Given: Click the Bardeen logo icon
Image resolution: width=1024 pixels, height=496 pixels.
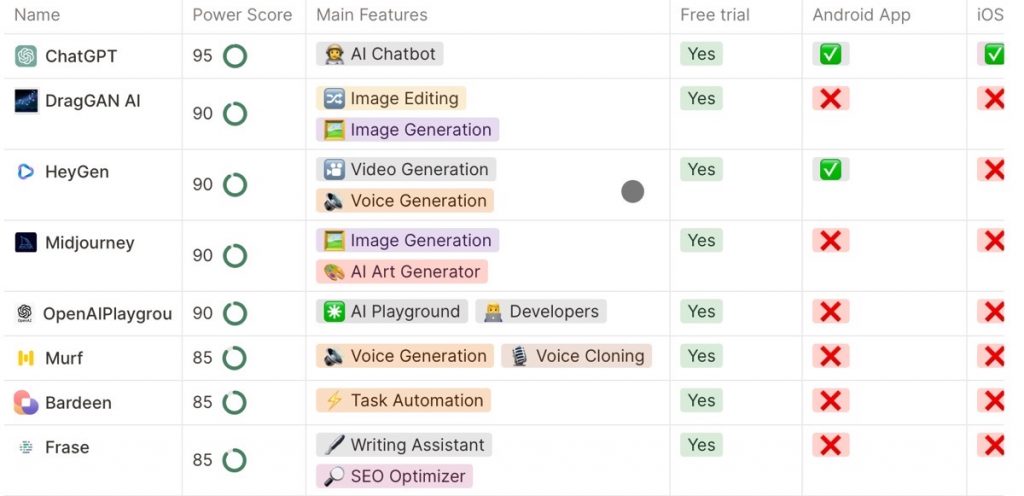Looking at the screenshot, I should tap(26, 403).
